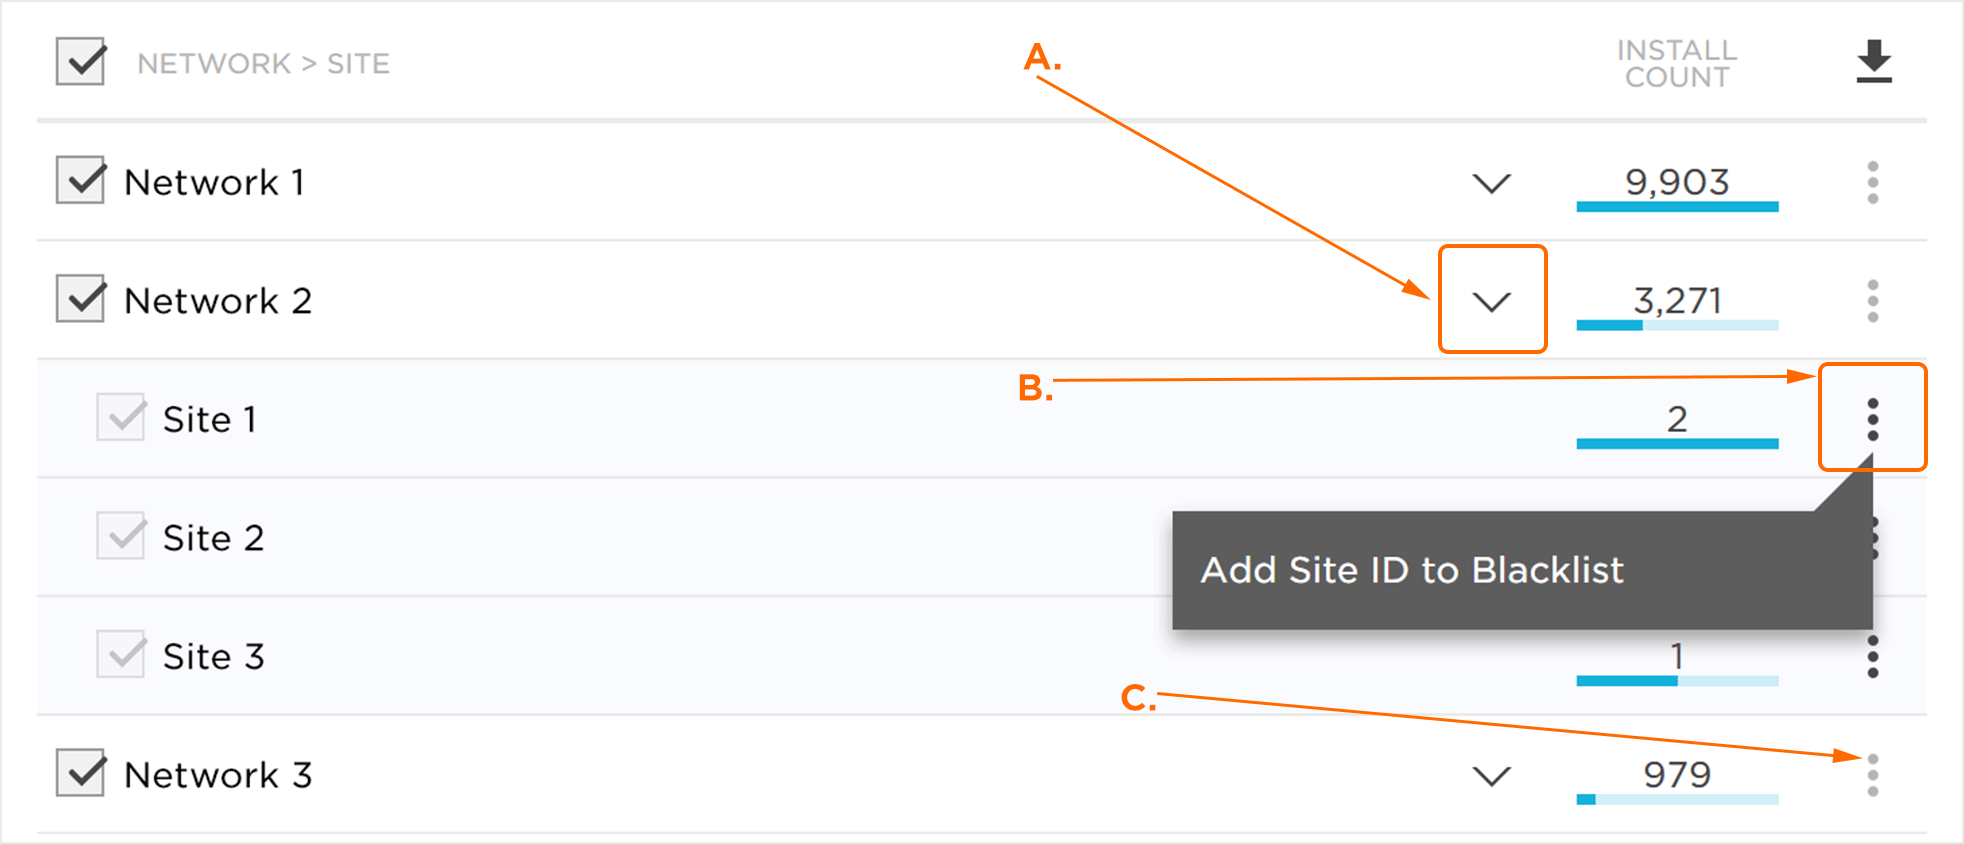Click the download export icon

(1873, 62)
